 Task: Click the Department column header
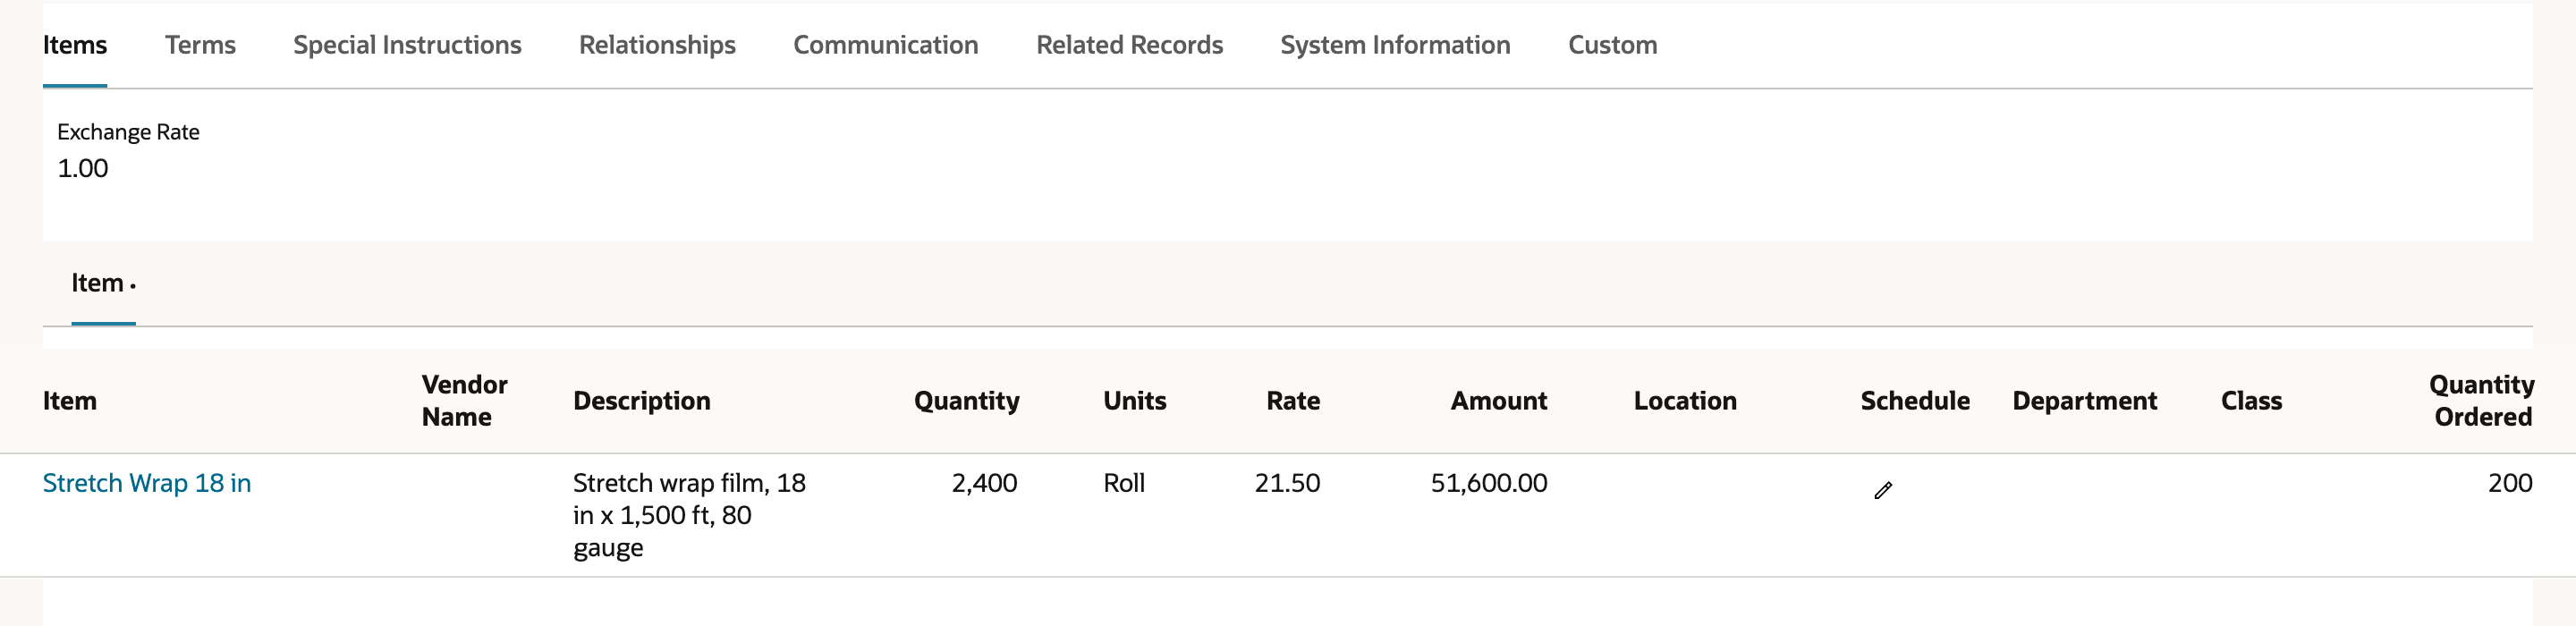[x=2084, y=401]
